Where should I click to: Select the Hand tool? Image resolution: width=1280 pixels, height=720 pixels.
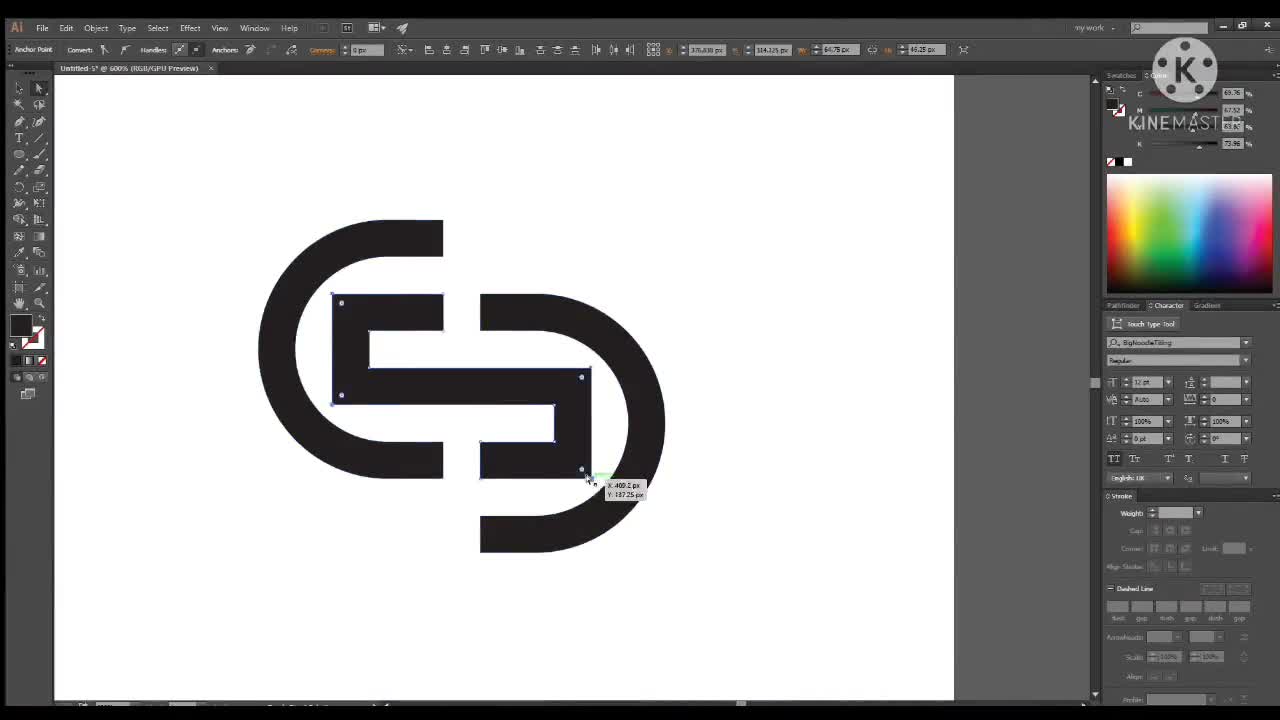point(19,303)
